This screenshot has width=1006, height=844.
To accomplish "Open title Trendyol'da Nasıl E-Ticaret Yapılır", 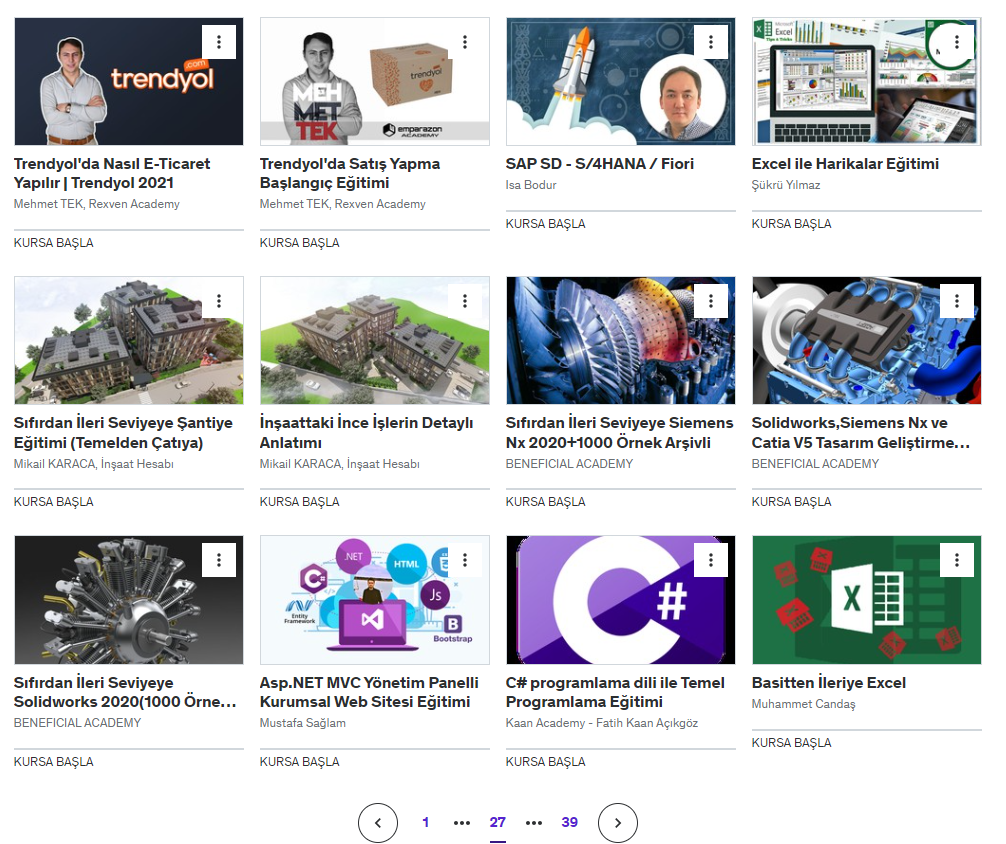I will click(x=112, y=173).
